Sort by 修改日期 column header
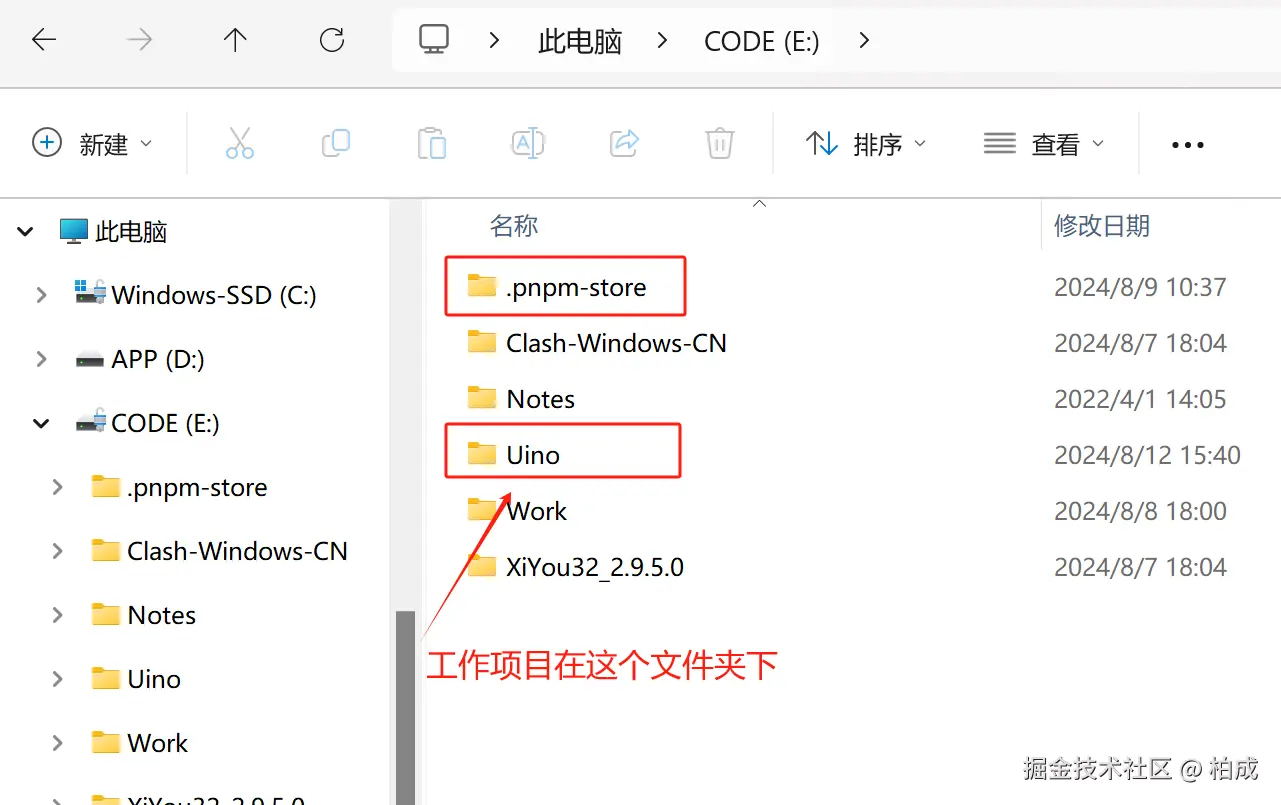Viewport: 1281px width, 805px height. [x=1102, y=226]
